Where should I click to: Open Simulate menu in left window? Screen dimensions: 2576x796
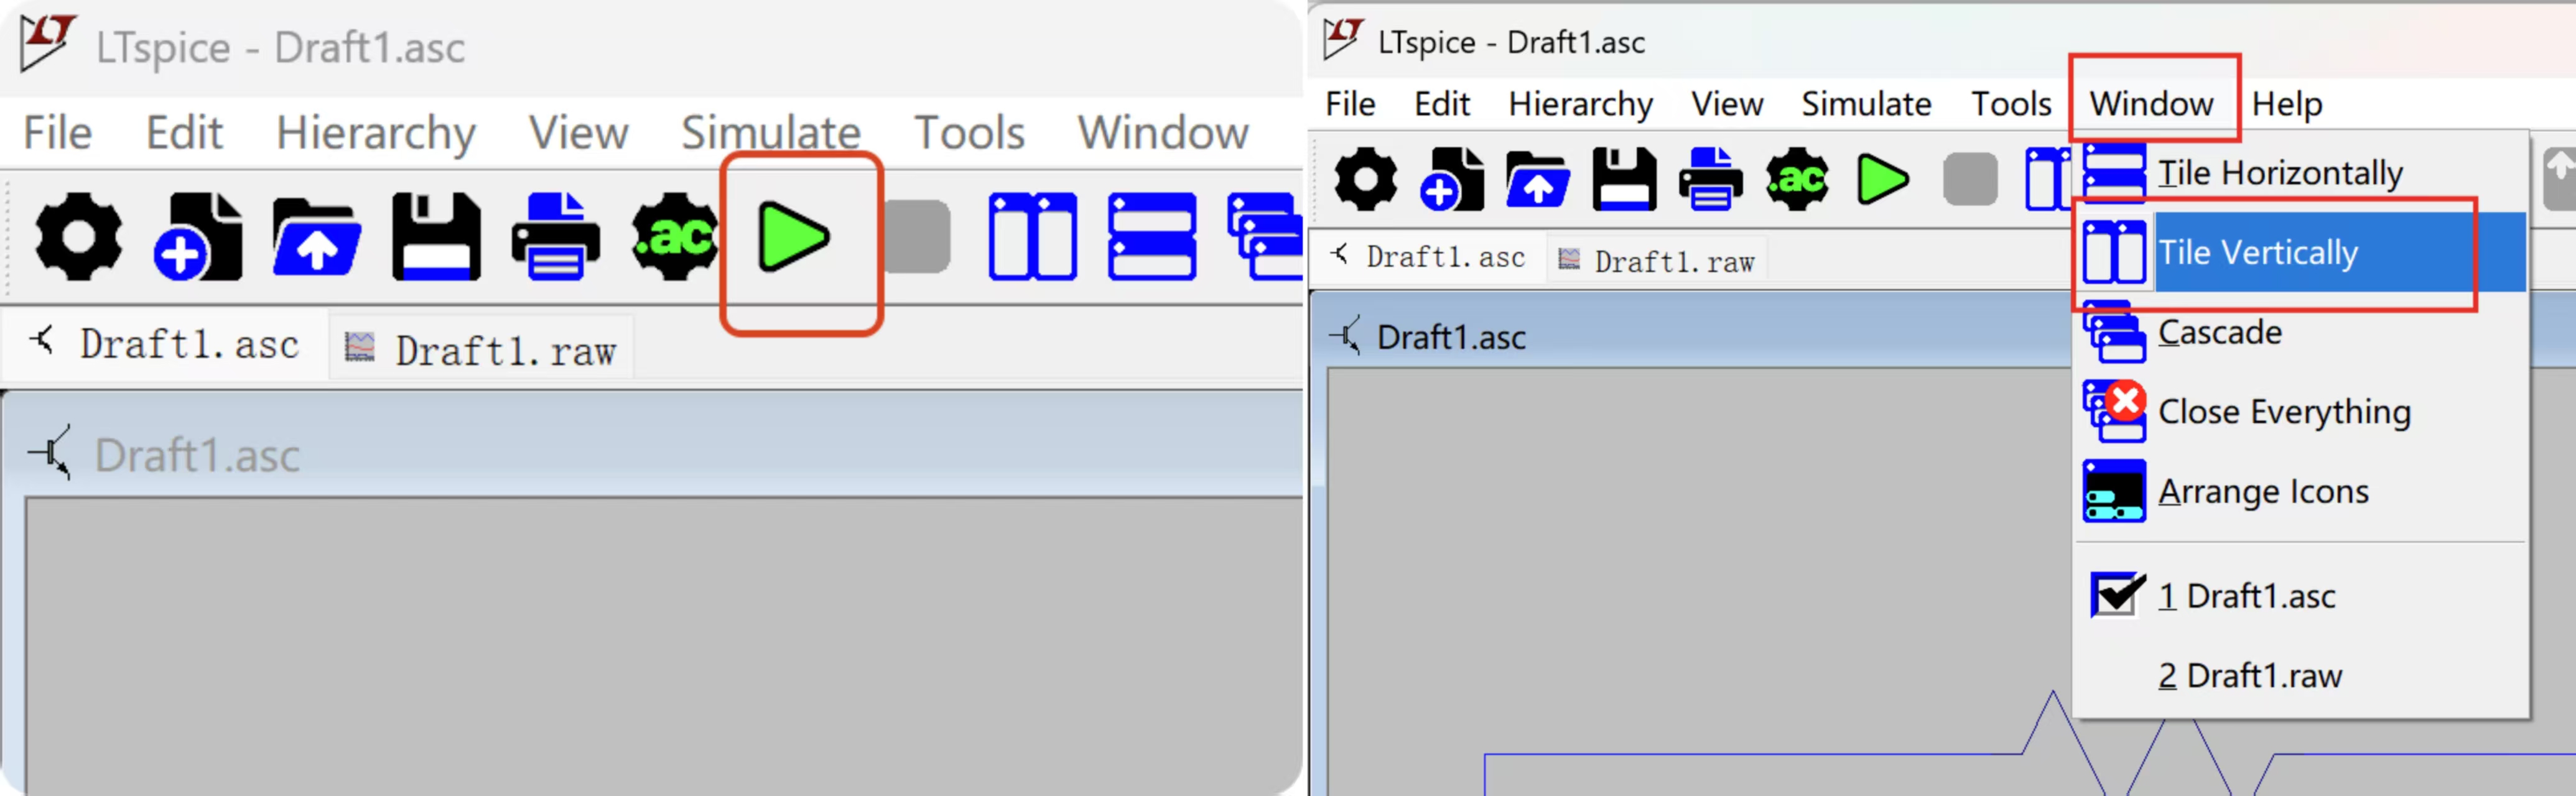pos(771,132)
